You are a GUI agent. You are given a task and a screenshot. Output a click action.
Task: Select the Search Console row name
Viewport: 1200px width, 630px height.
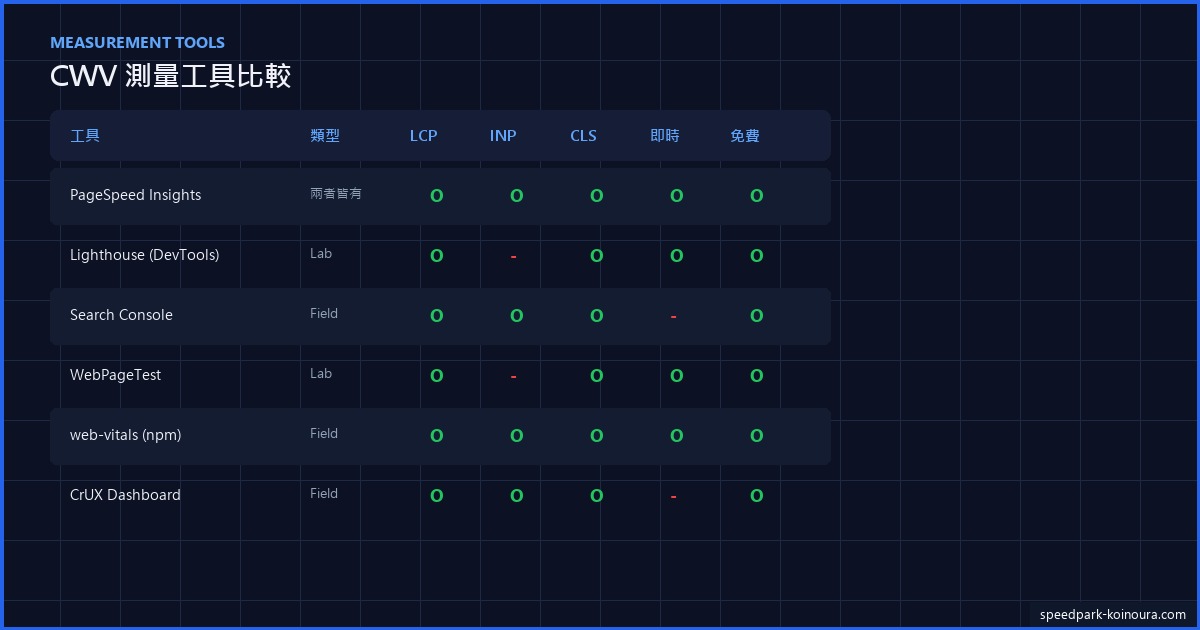tap(121, 315)
